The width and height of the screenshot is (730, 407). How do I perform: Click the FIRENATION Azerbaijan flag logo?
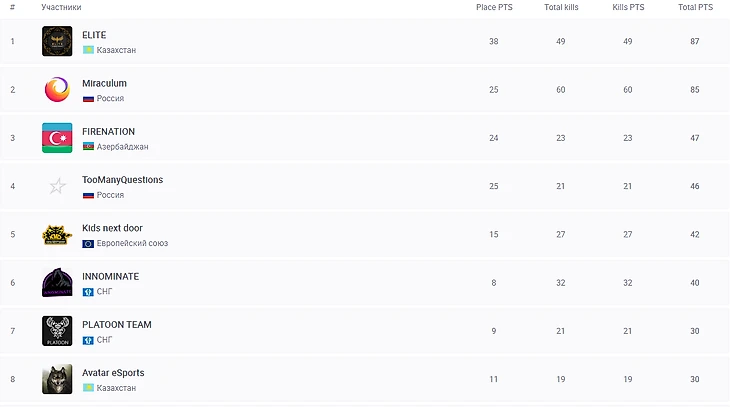[x=57, y=138]
